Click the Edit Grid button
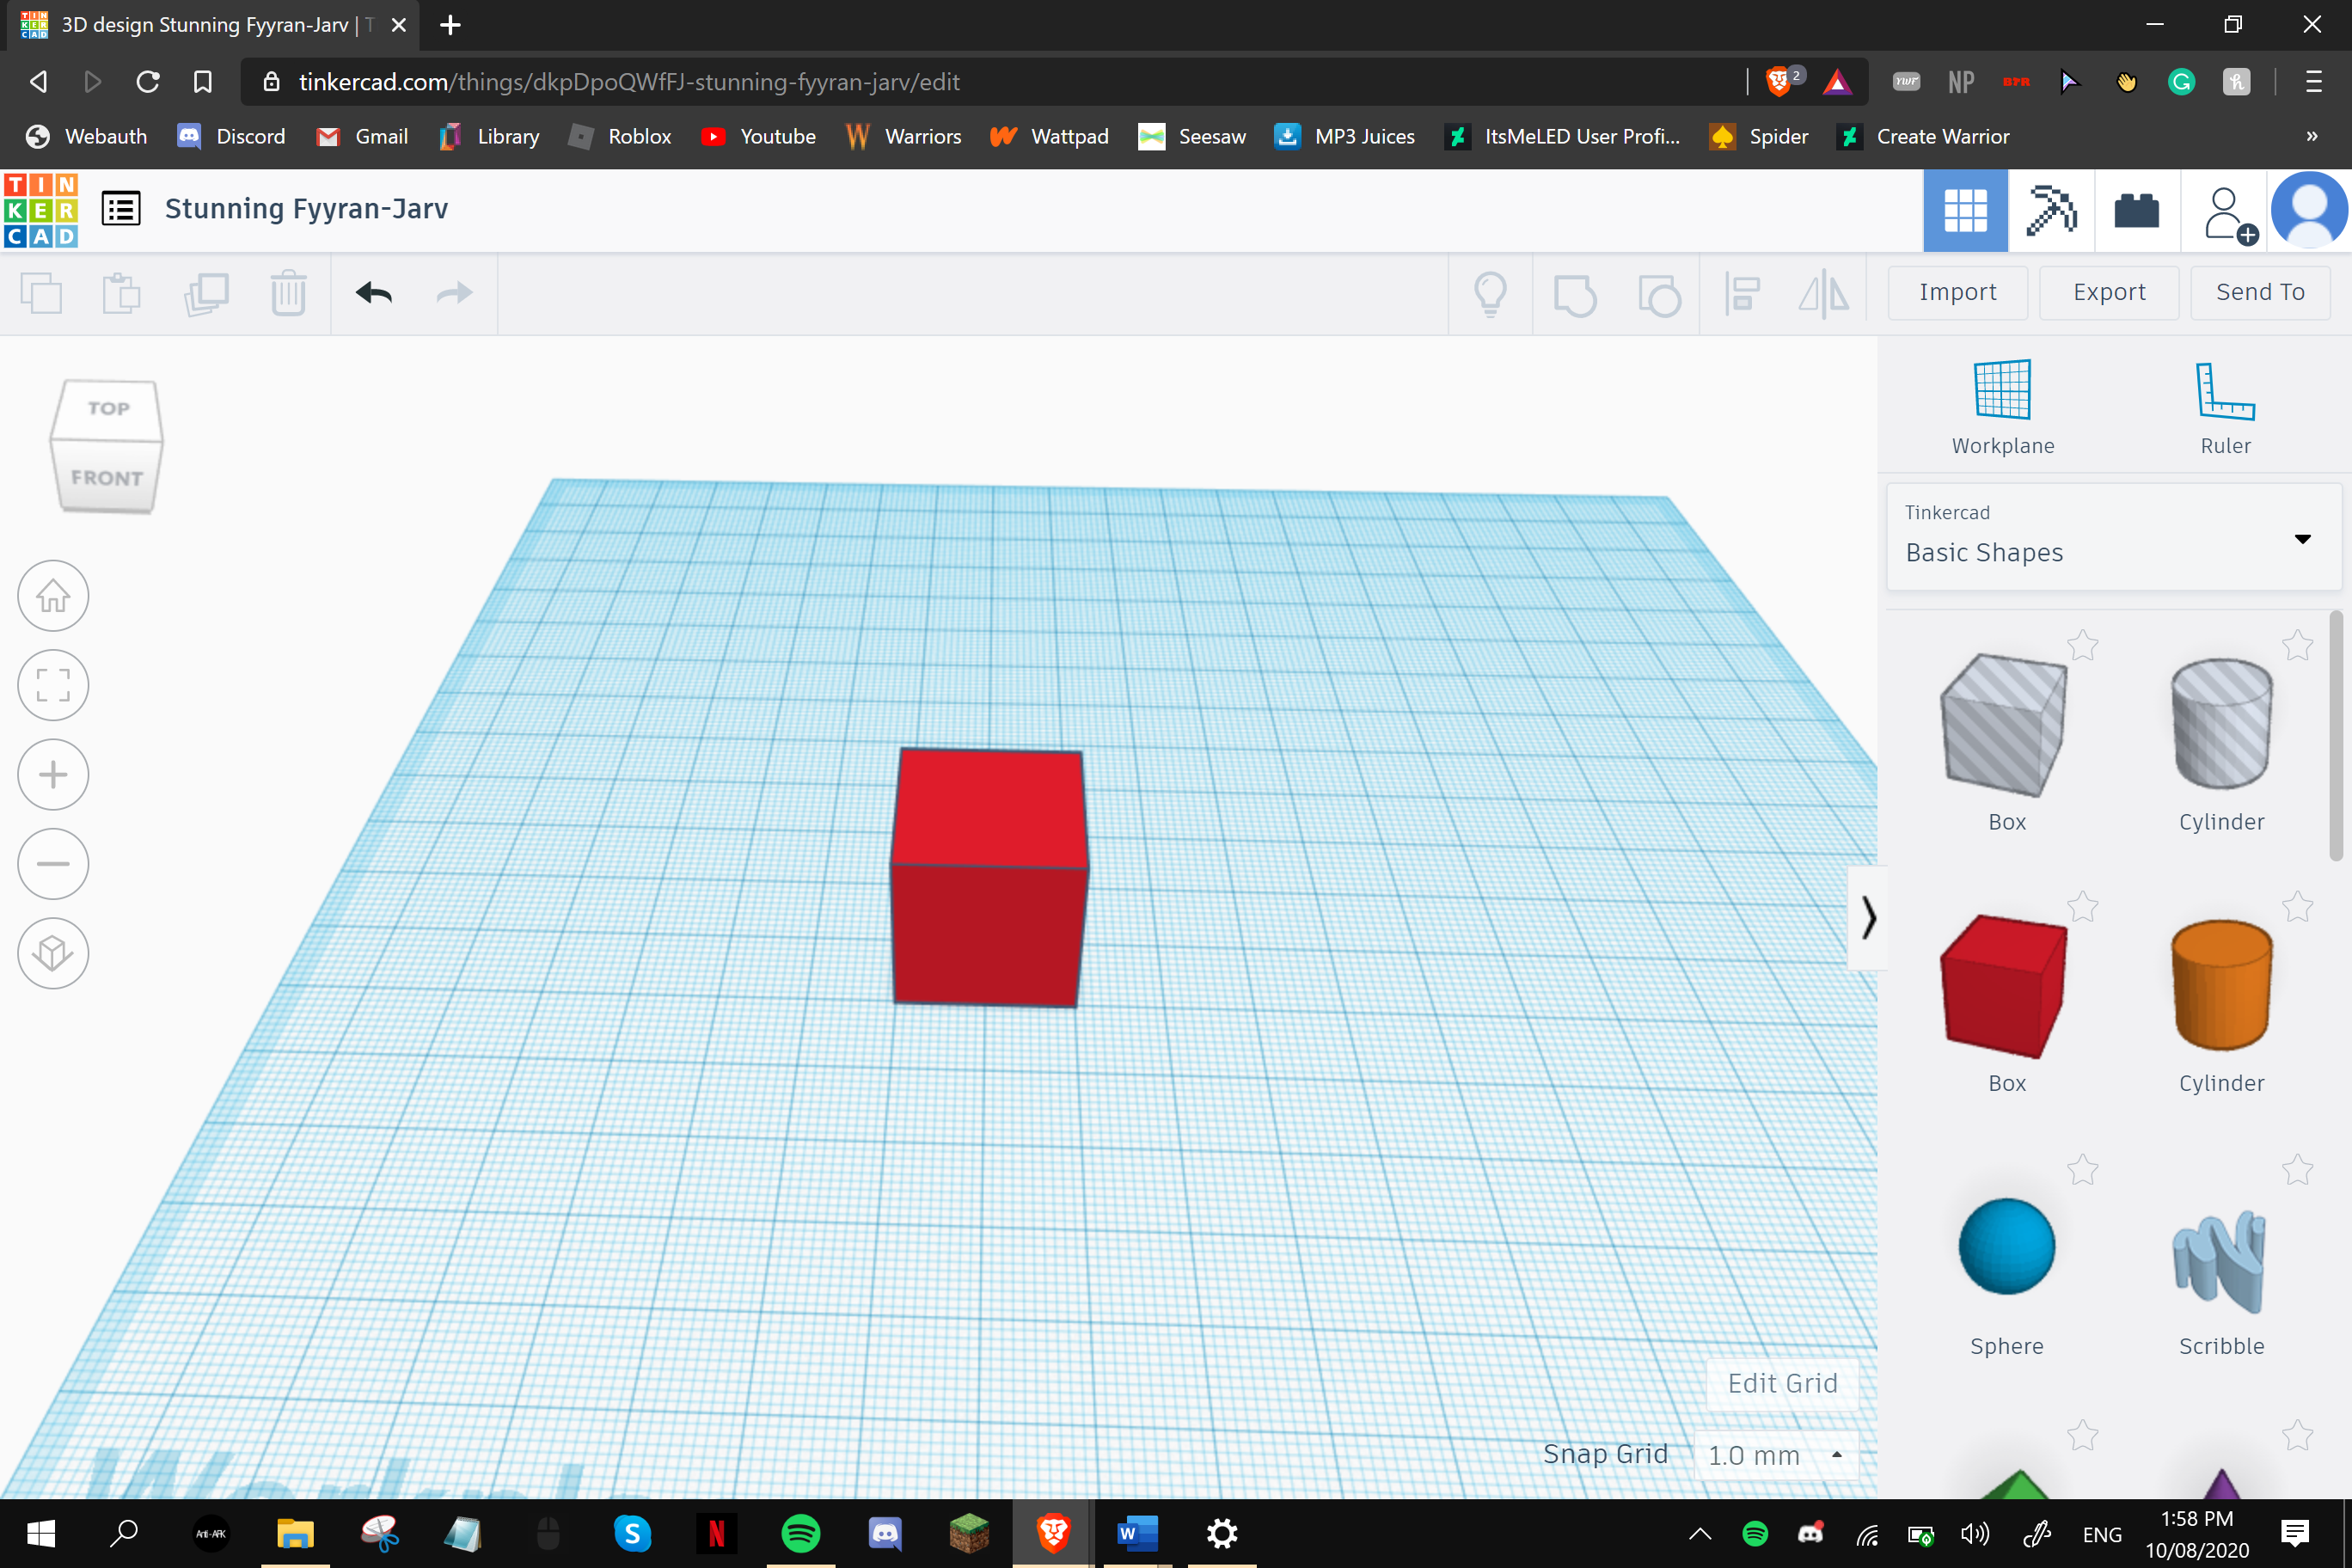The height and width of the screenshot is (1568, 2352). (x=1781, y=1382)
